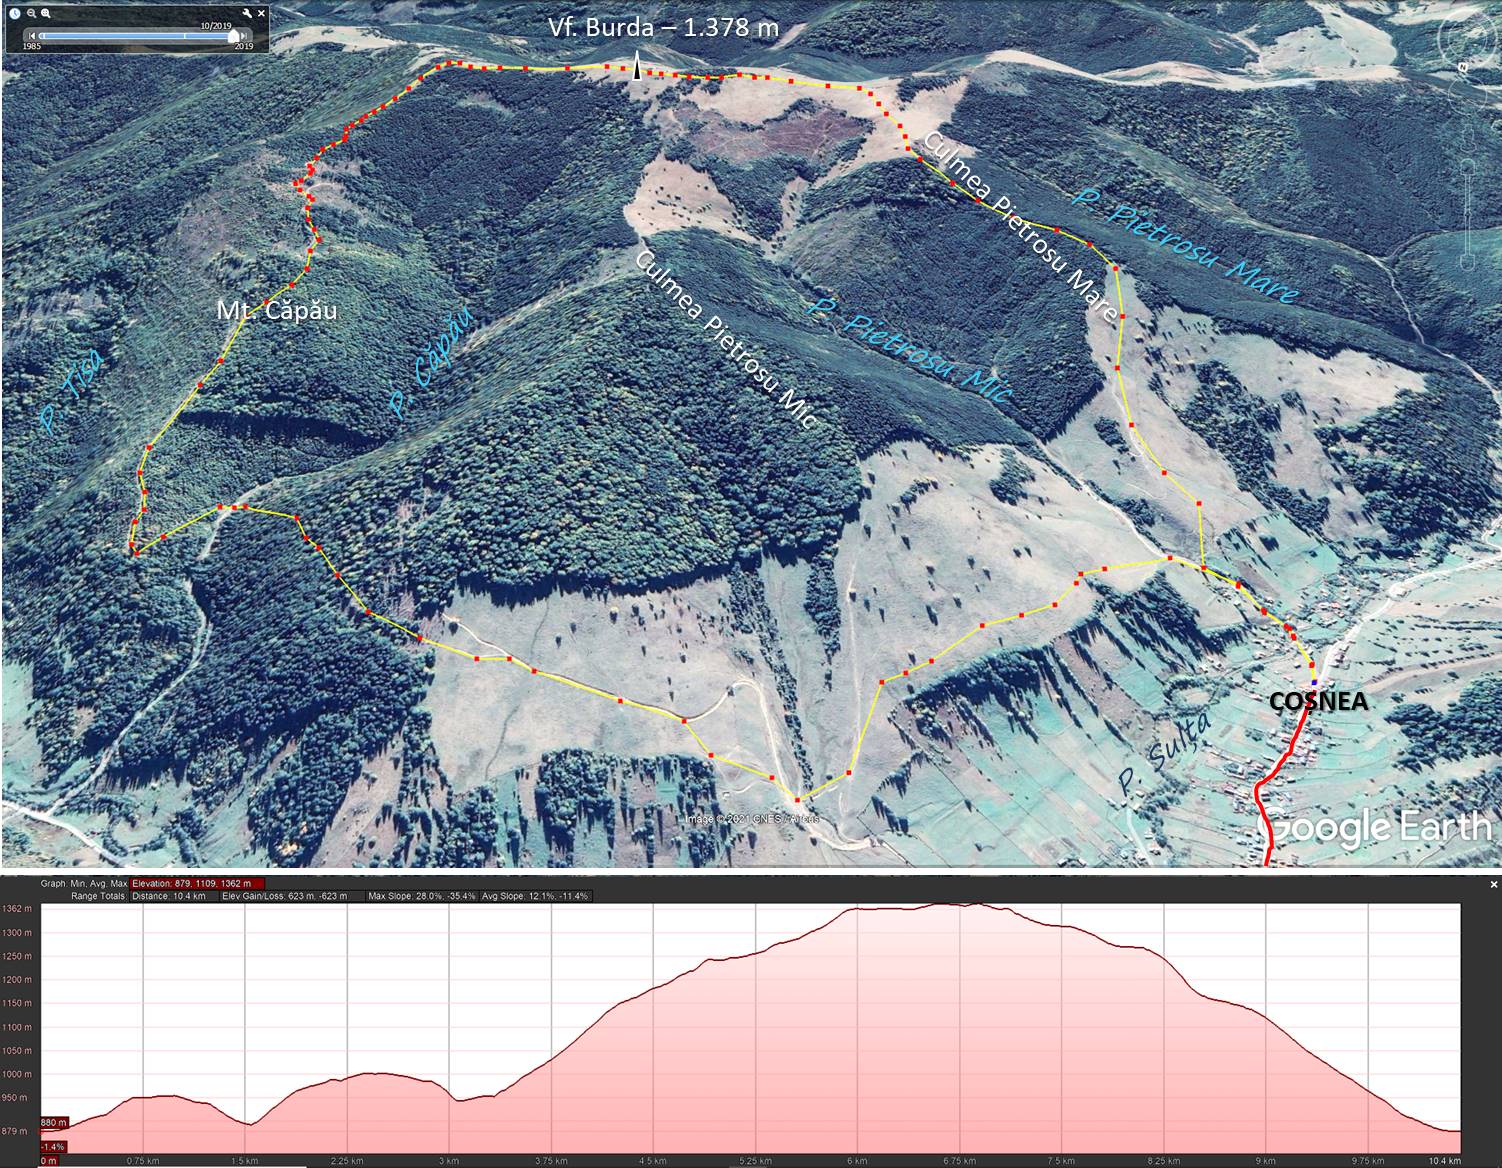Click the Distance 10.4 km readout

[x=169, y=896]
